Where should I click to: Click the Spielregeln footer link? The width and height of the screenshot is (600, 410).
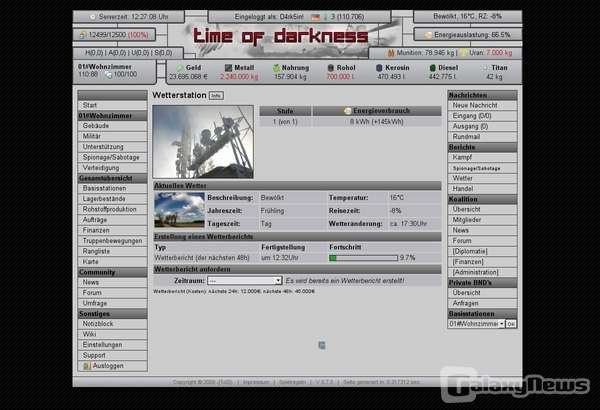click(x=292, y=382)
